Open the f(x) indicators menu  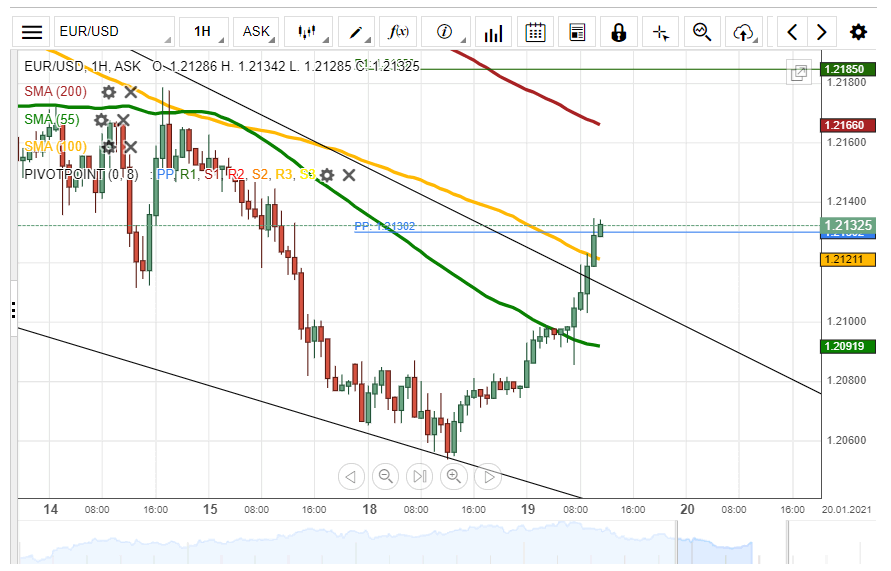pos(398,32)
